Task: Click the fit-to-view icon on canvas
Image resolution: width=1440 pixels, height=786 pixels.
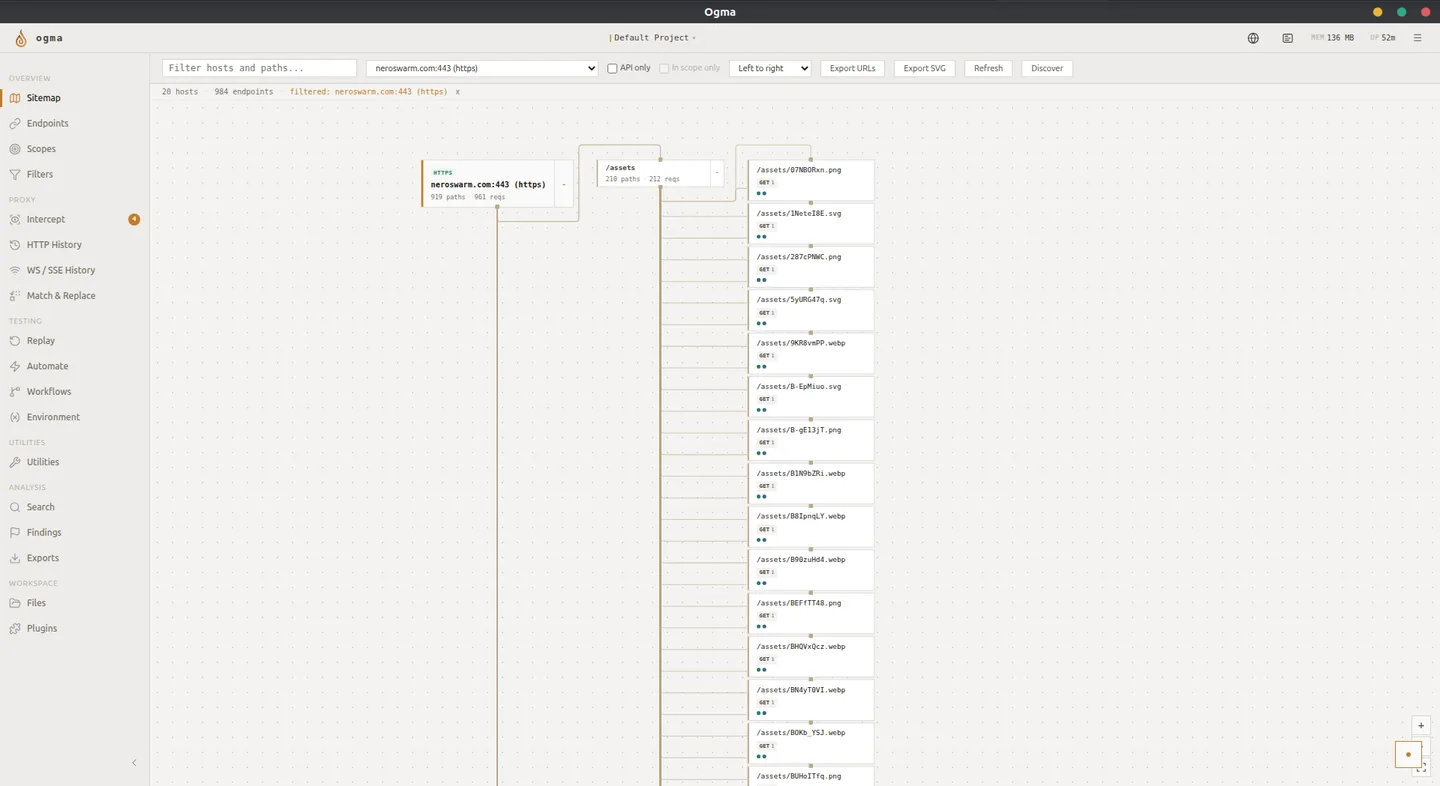Action: click(x=1421, y=768)
